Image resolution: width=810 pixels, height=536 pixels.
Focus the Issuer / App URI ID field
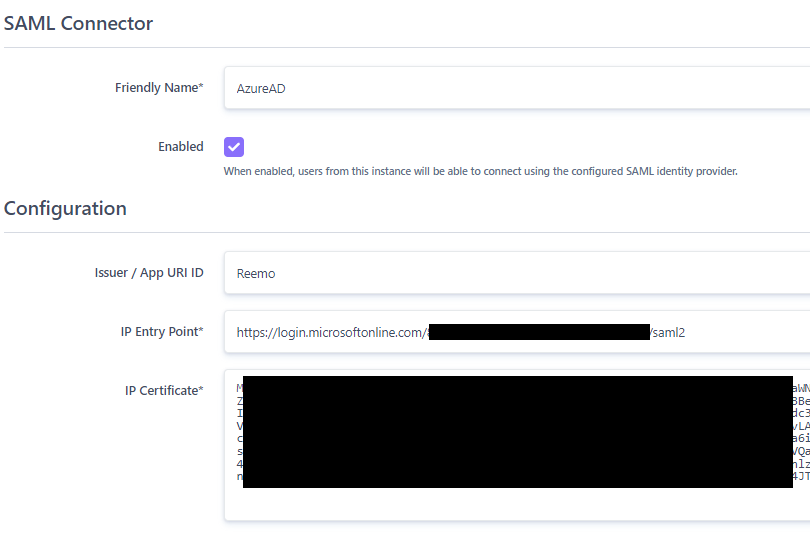516,273
